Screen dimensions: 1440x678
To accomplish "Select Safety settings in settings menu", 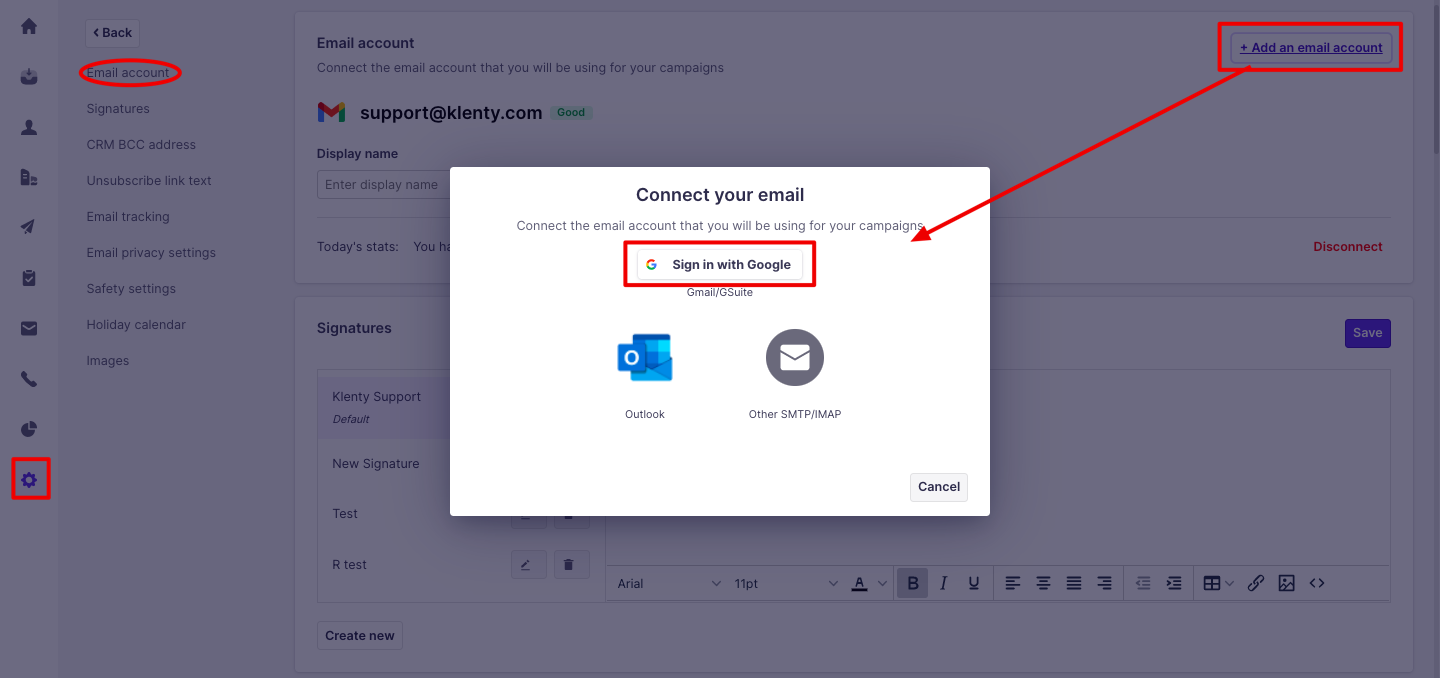I will pos(131,289).
